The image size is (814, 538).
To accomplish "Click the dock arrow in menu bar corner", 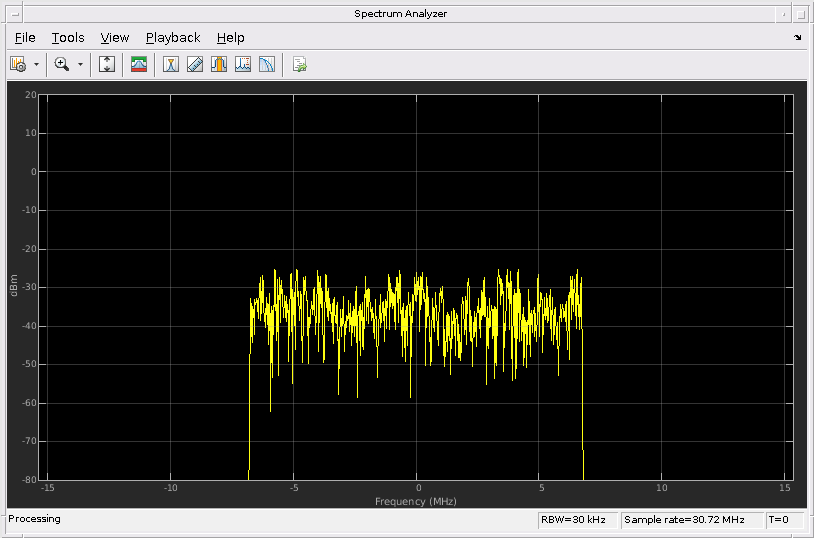I will point(798,37).
